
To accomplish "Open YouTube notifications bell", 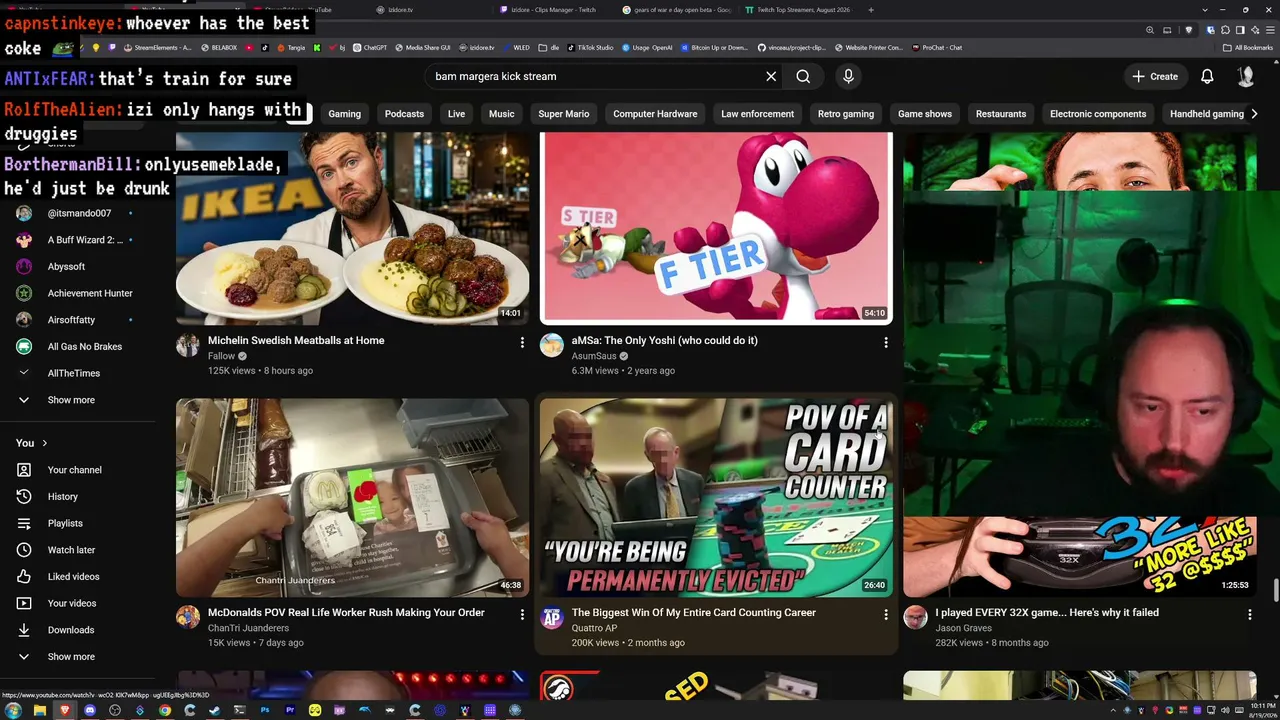I will 1207,76.
